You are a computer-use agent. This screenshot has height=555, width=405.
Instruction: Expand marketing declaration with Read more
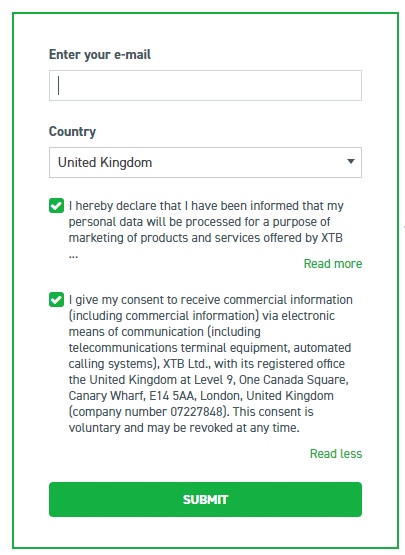333,264
